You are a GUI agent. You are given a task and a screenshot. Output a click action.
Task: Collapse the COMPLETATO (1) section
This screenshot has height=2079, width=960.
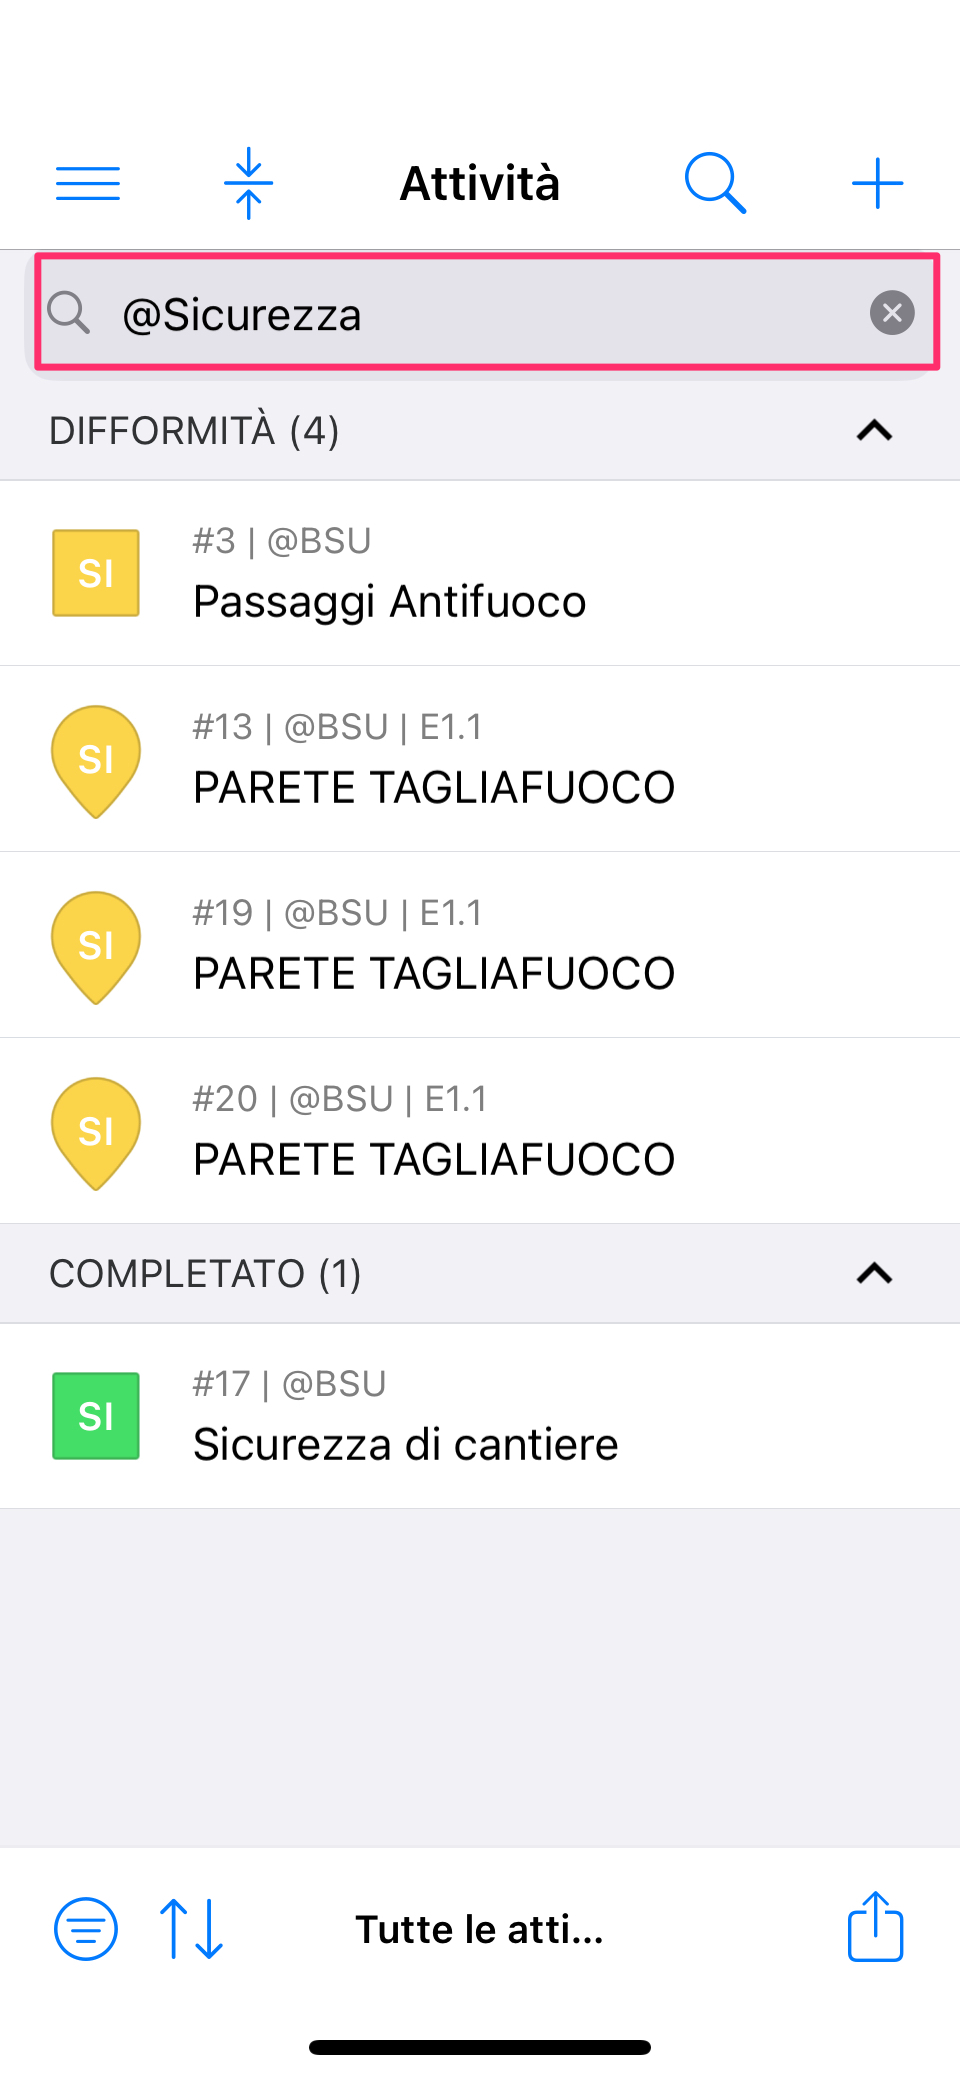(x=874, y=1273)
